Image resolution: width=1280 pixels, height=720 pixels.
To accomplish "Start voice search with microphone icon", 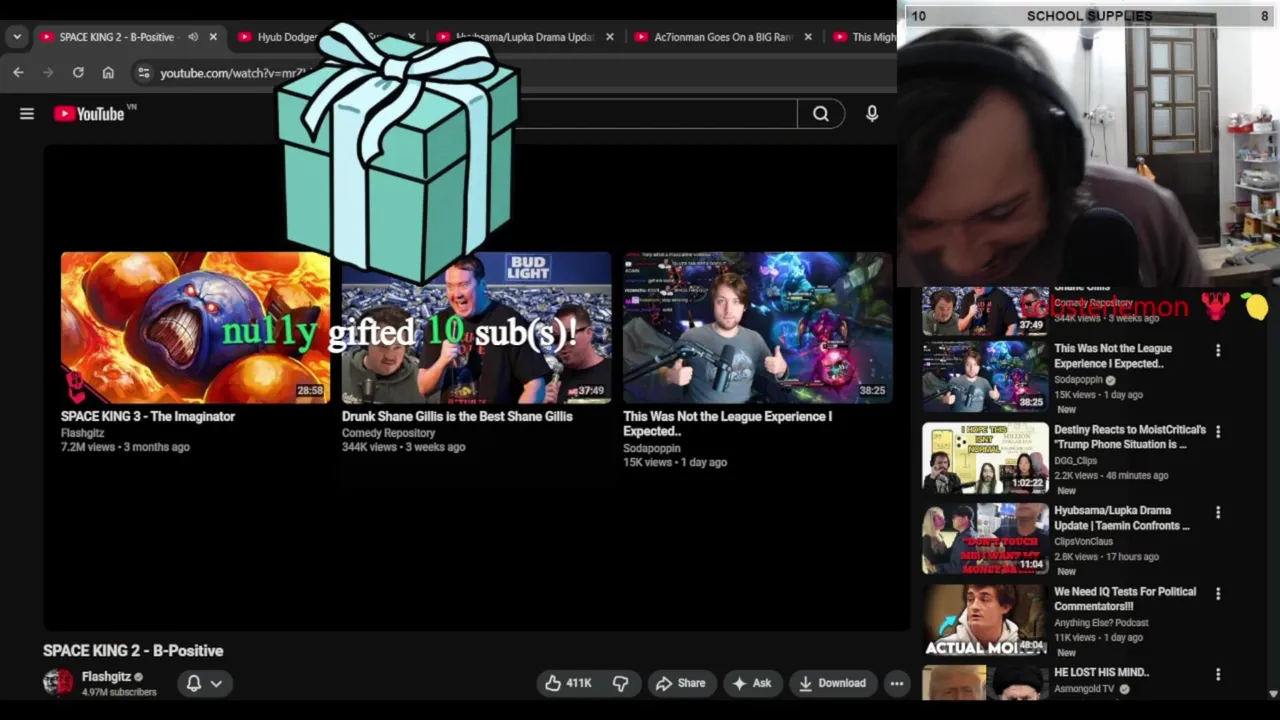I will (872, 114).
